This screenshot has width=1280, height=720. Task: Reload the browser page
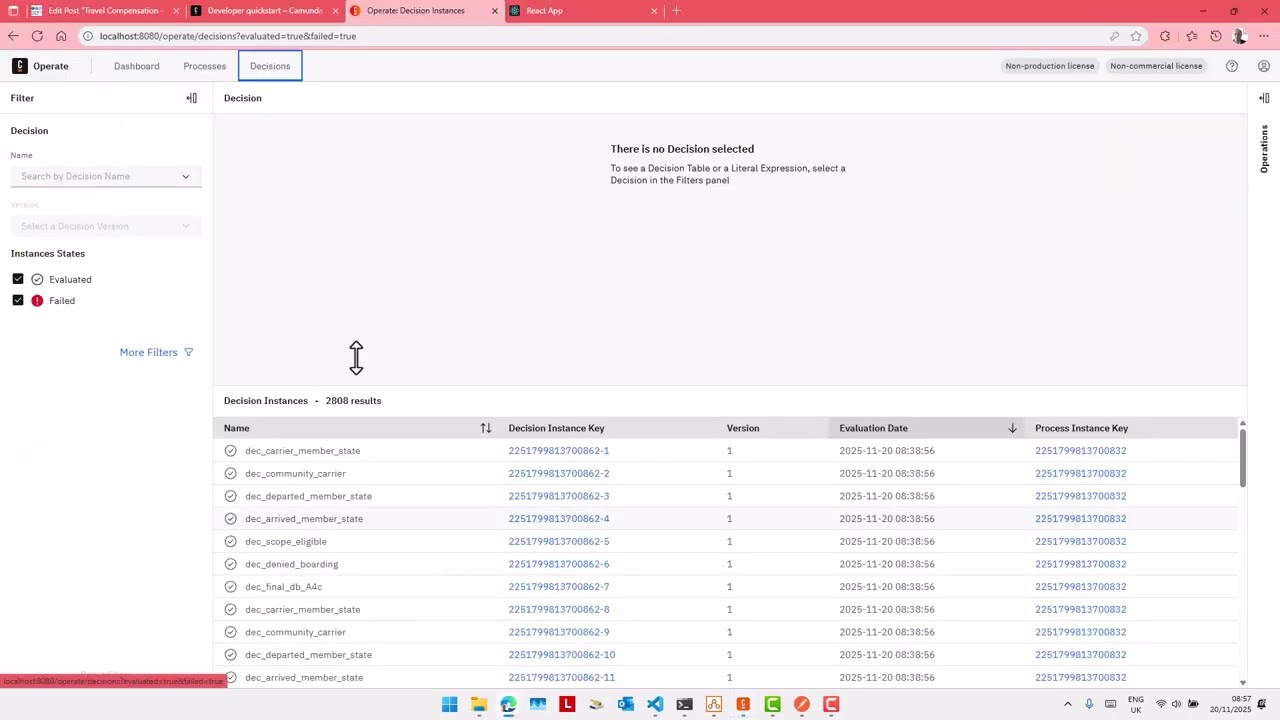tap(37, 36)
